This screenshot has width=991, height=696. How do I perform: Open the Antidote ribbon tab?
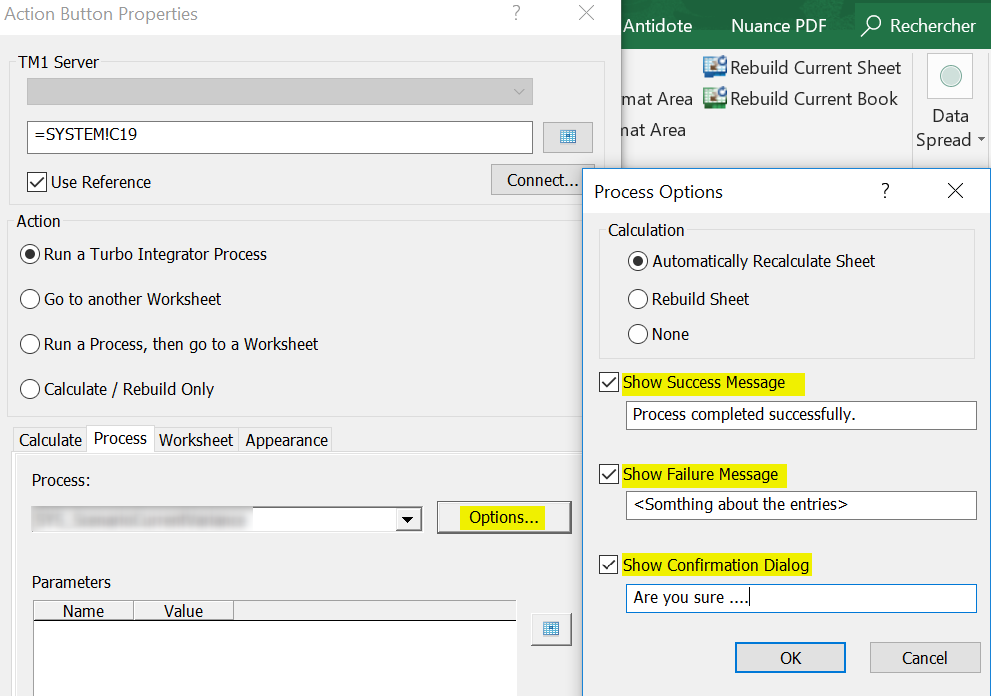657,26
